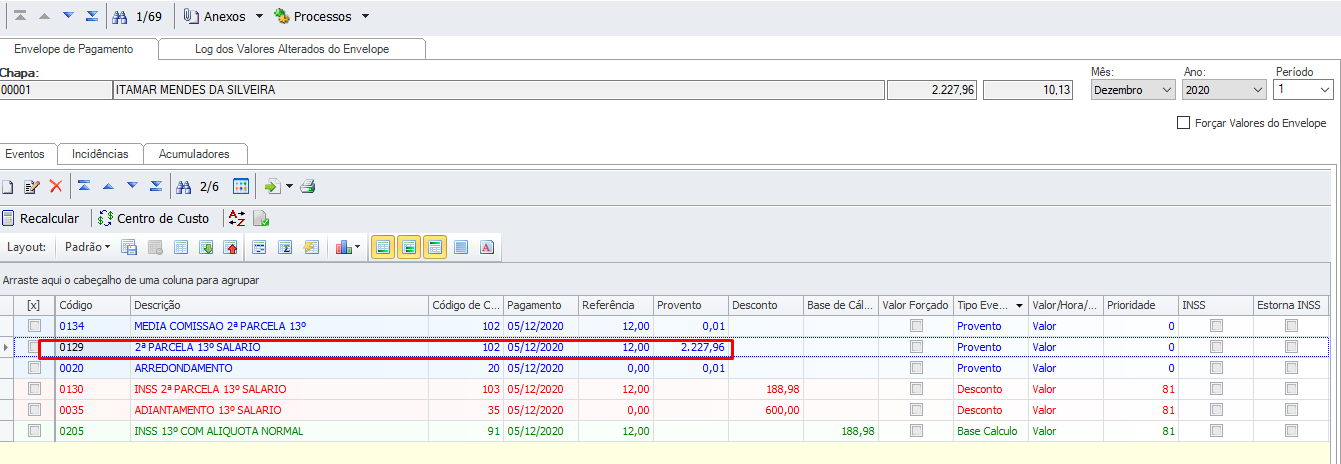Print the events list
Image resolution: width=1341 pixels, height=464 pixels.
click(x=308, y=186)
